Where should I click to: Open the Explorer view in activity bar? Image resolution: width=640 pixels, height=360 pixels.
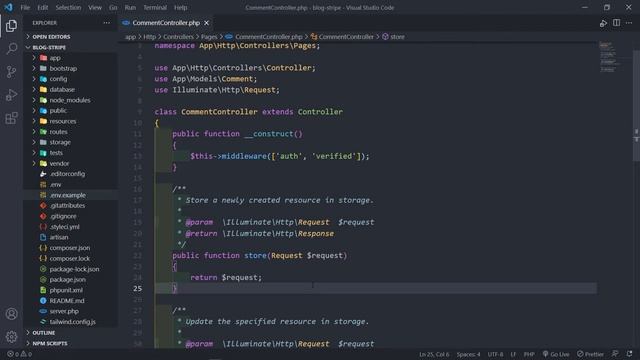tap(11, 26)
